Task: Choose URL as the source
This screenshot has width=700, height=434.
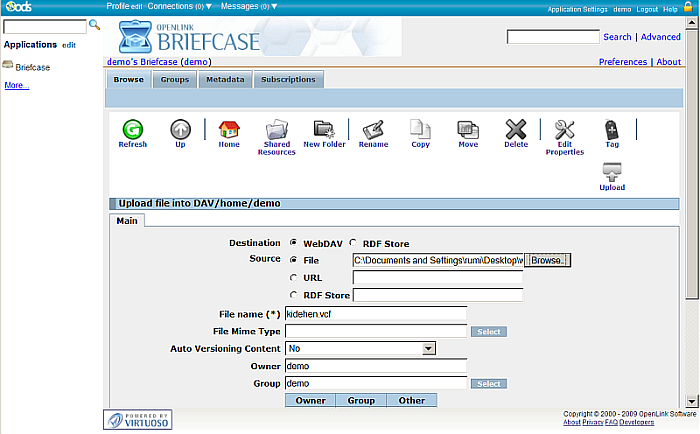Action: (293, 277)
